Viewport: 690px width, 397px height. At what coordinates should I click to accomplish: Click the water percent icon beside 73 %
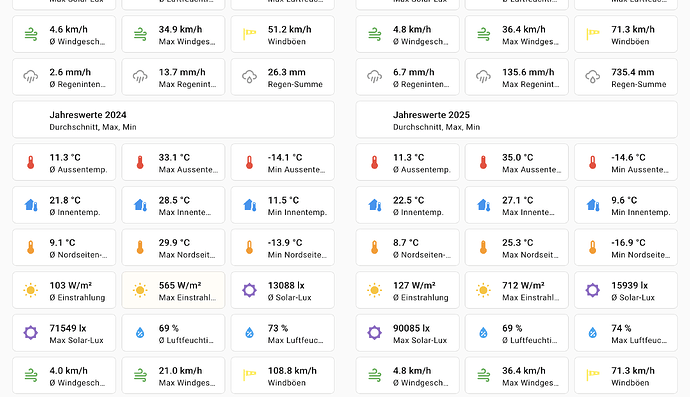250,333
